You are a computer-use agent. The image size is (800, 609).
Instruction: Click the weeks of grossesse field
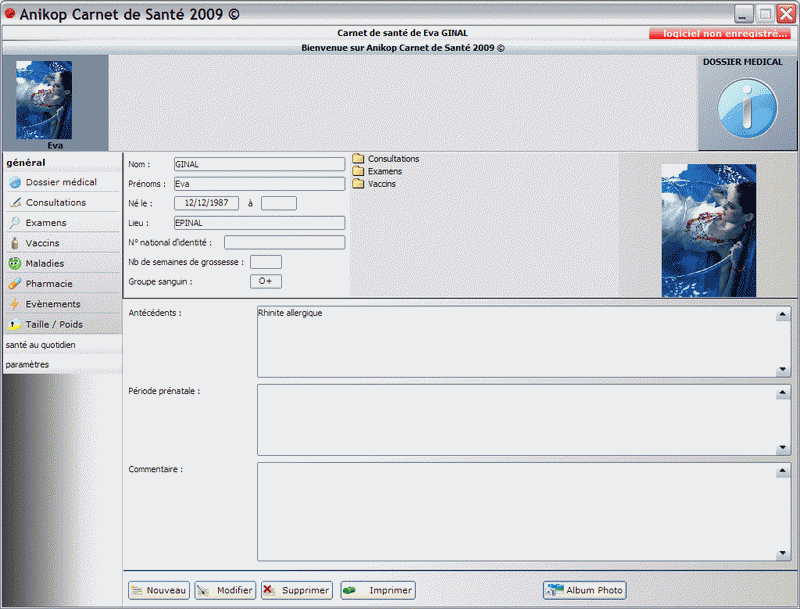click(266, 262)
